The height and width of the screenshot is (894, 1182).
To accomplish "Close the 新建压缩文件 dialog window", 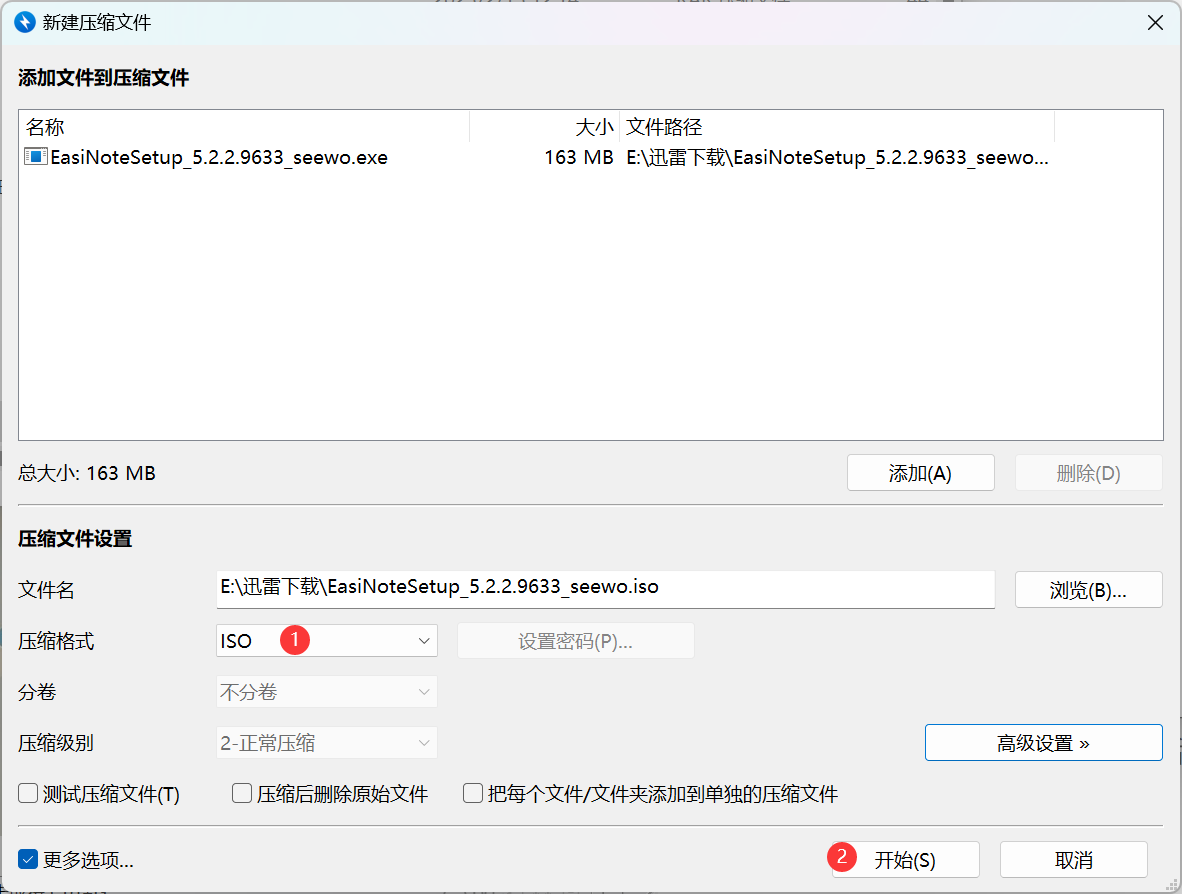I will 1155,22.
